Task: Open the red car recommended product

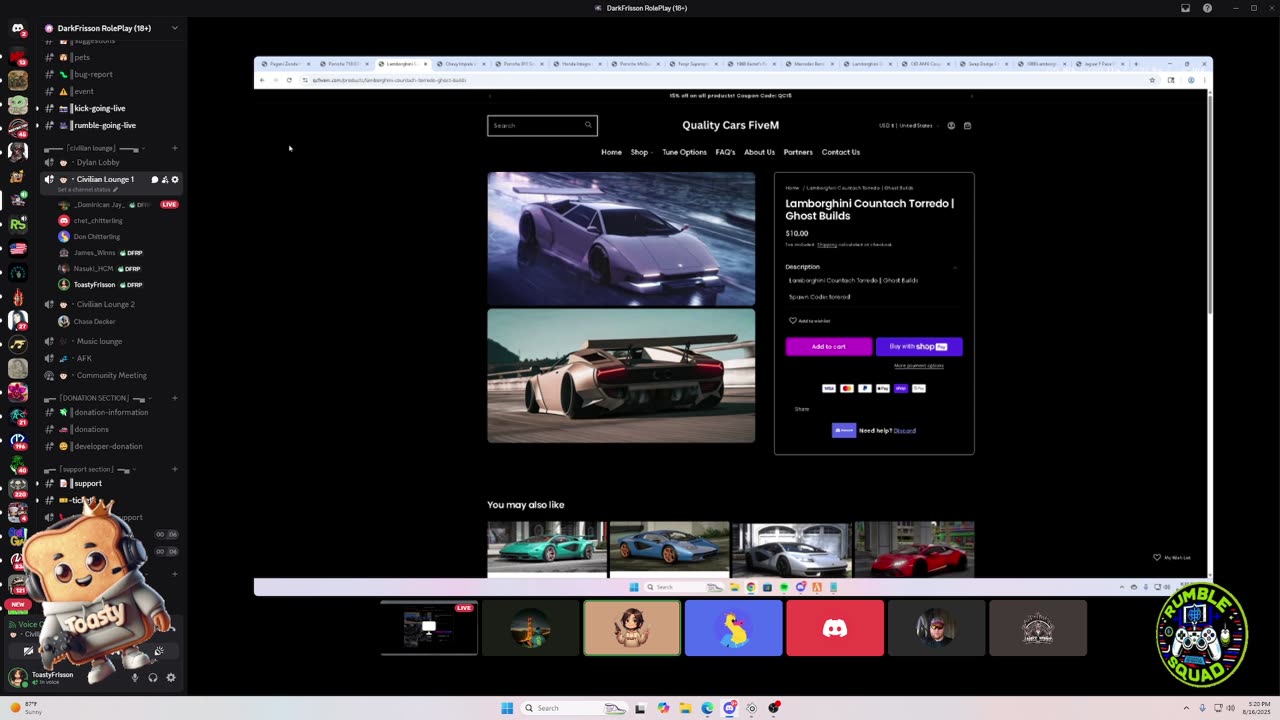Action: (x=914, y=549)
